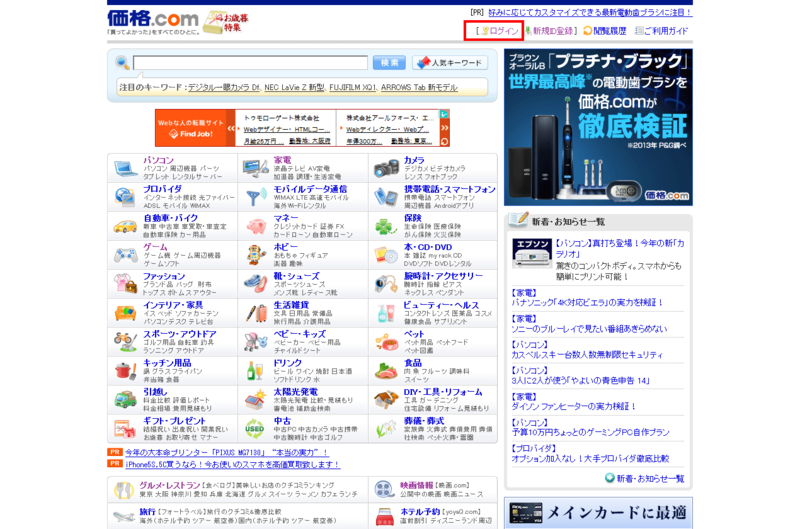Open the Epson printer news thumbnail

(532, 253)
